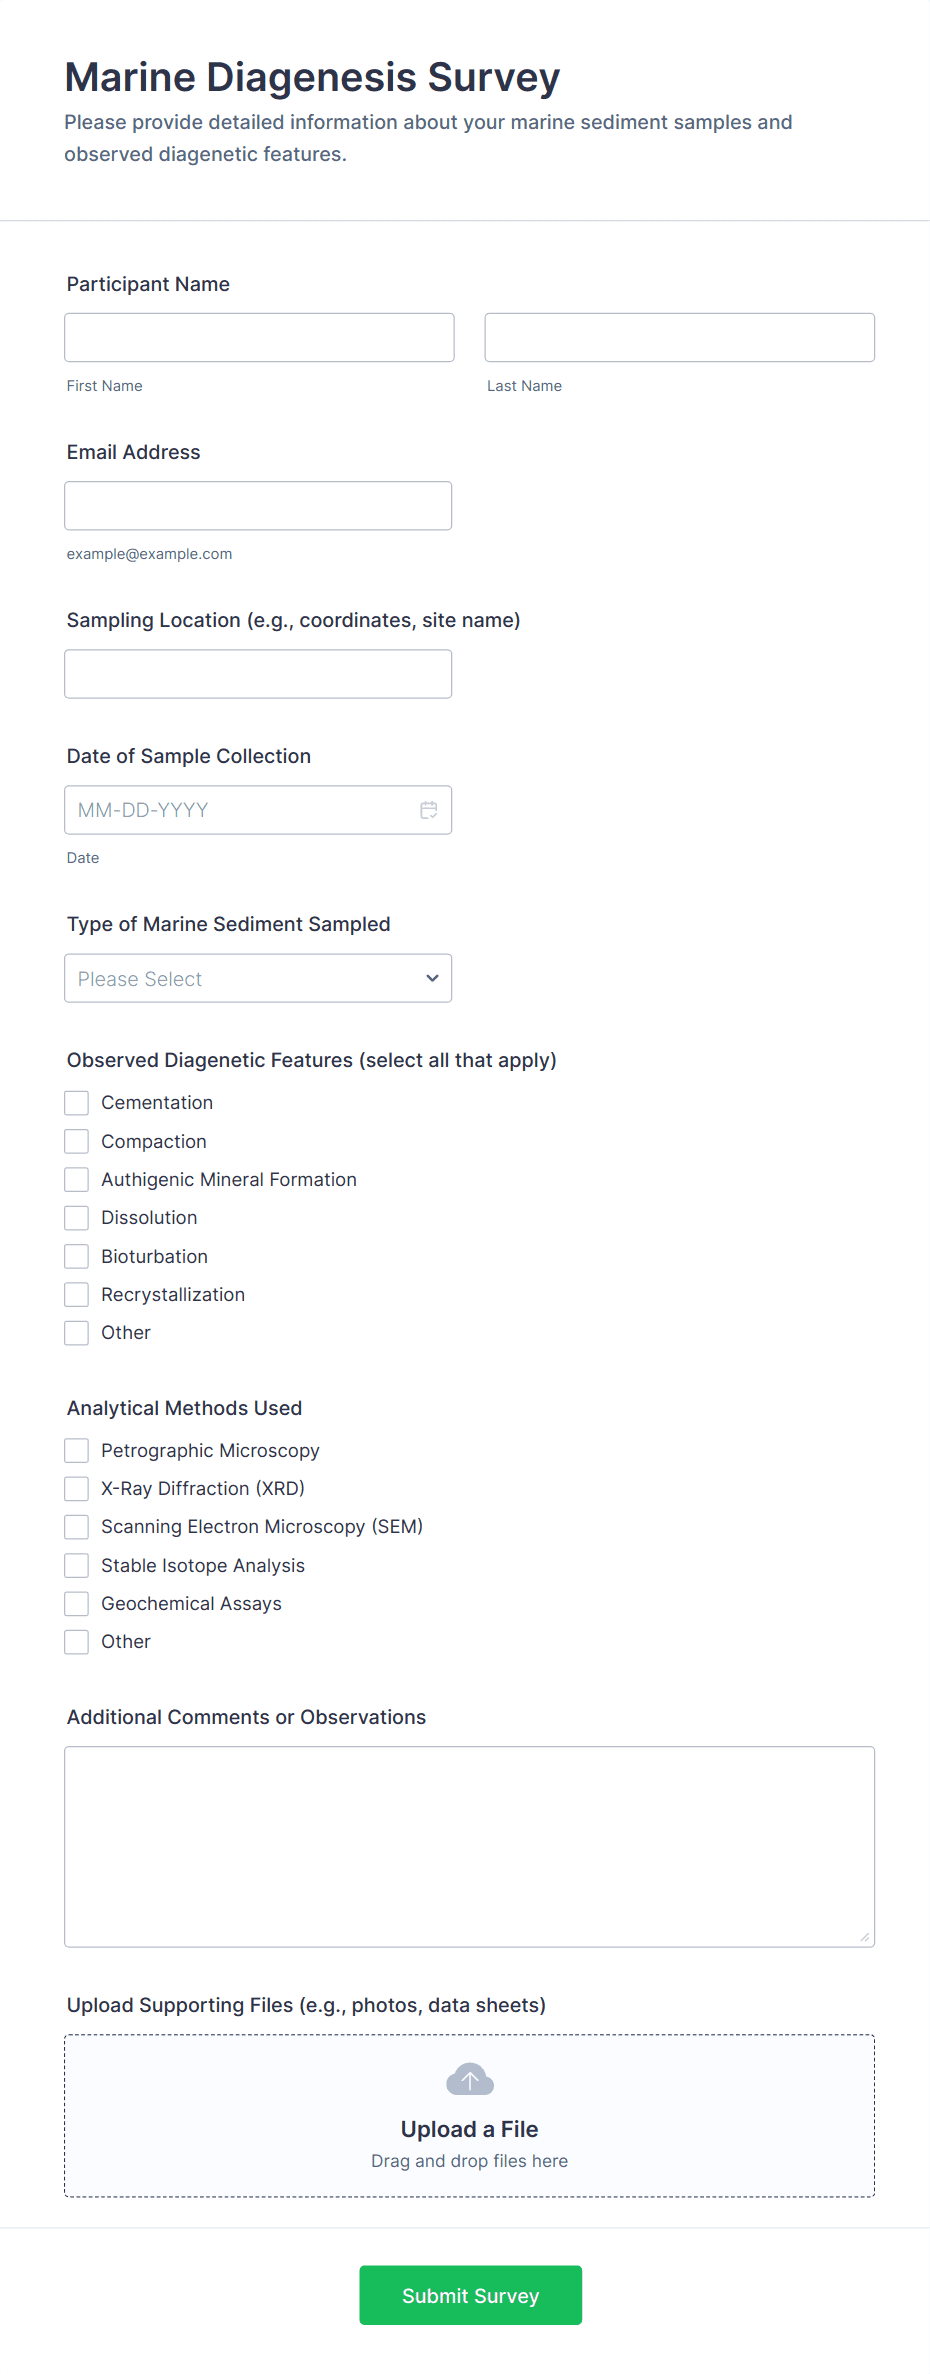This screenshot has height=2374, width=930.
Task: Click the calendar icon in date field
Action: 429,810
